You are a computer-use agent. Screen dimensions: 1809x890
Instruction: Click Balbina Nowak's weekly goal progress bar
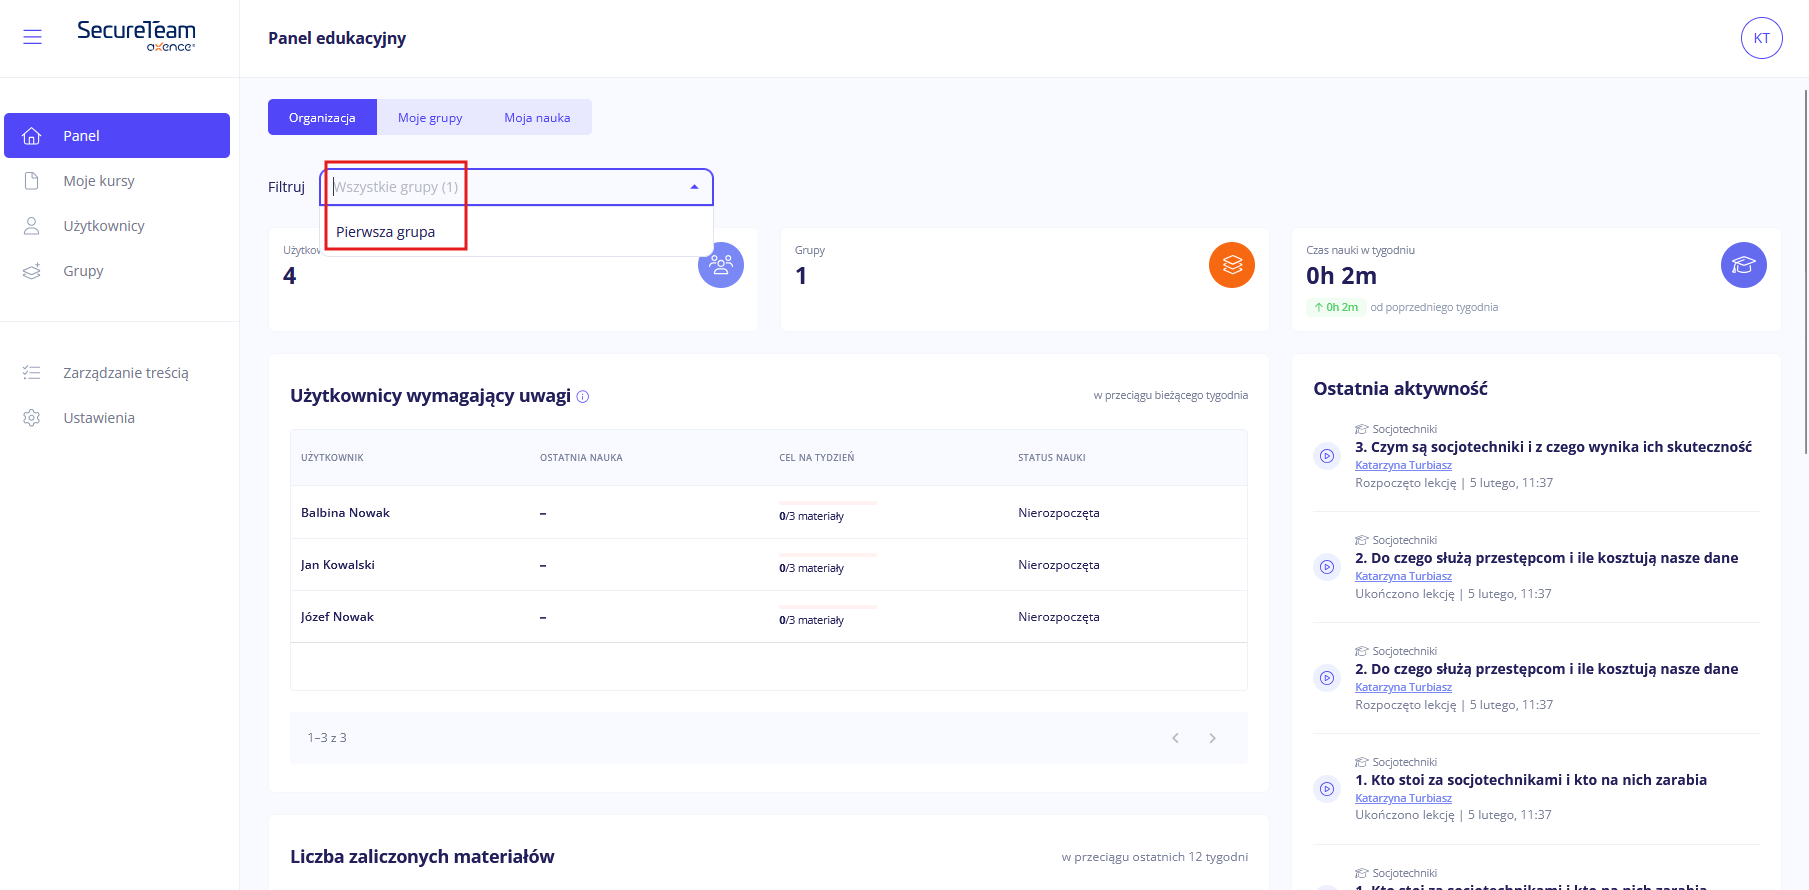827,503
